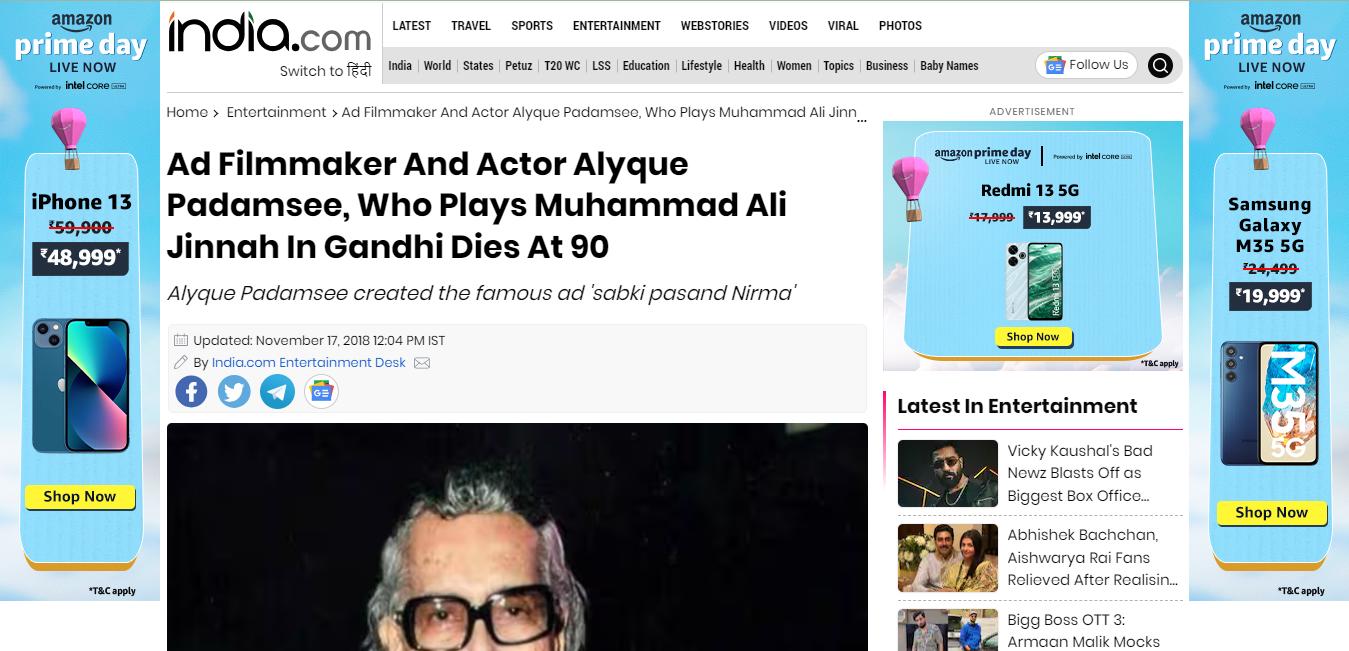Open the ENTERTAINMENT menu item
Viewport: 1349px width, 651px height.
(x=616, y=26)
